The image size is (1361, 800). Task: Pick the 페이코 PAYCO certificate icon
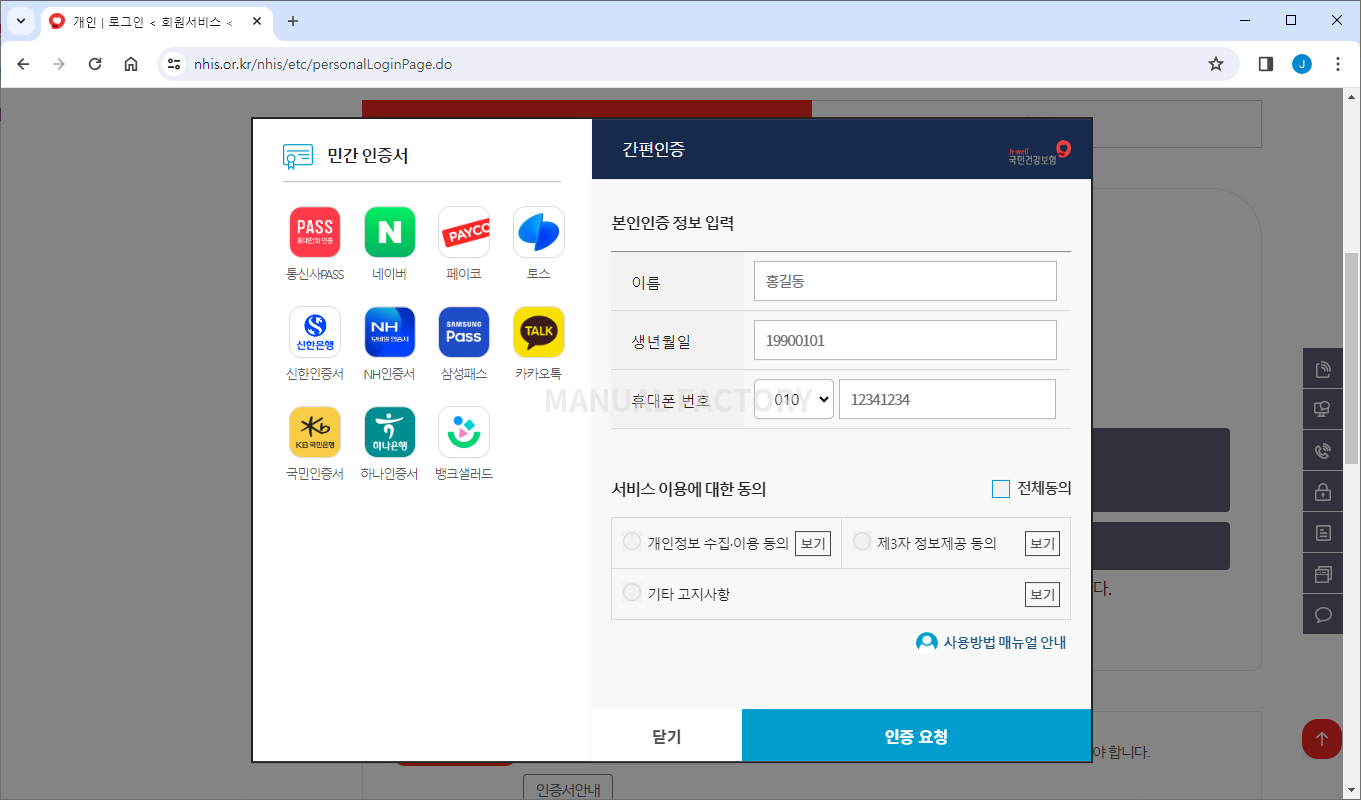464,232
